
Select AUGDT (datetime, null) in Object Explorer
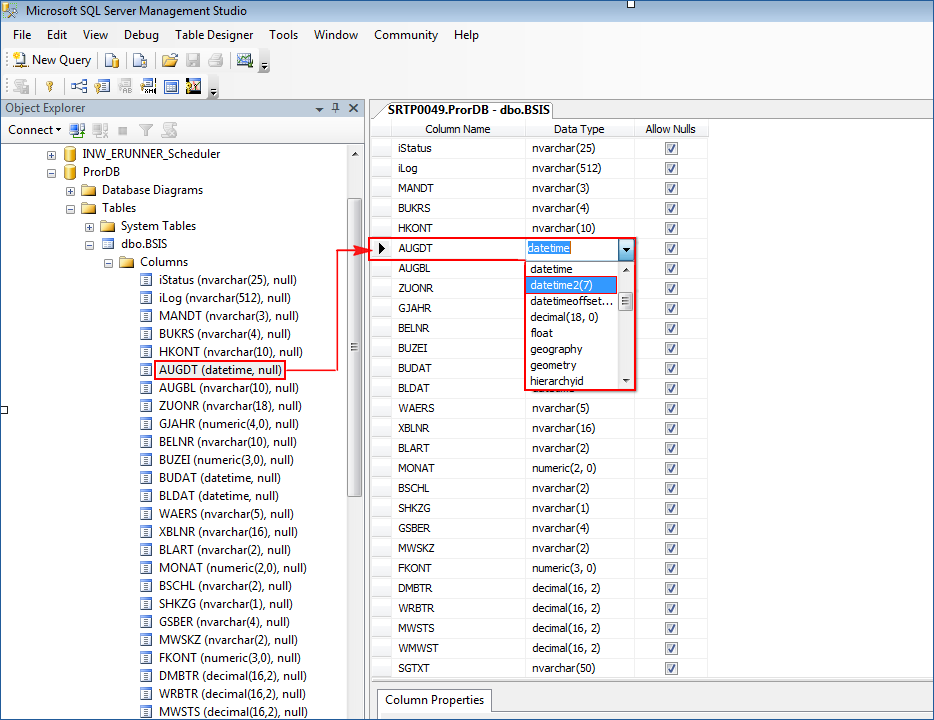pos(220,370)
